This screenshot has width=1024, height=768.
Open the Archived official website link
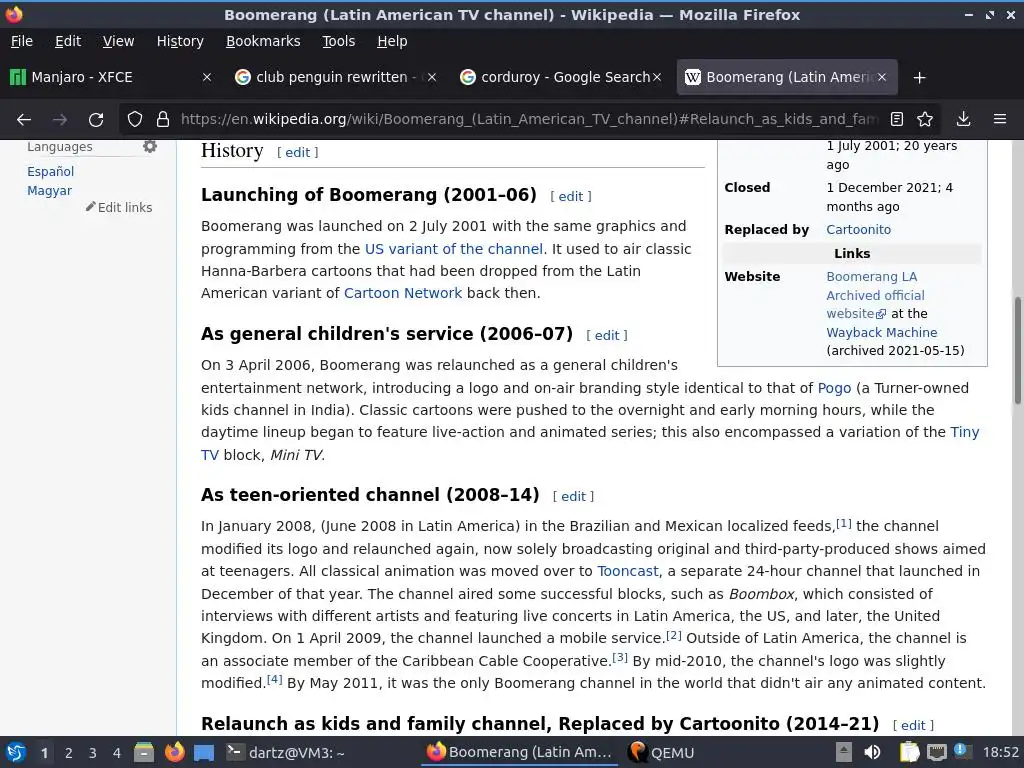coord(875,296)
